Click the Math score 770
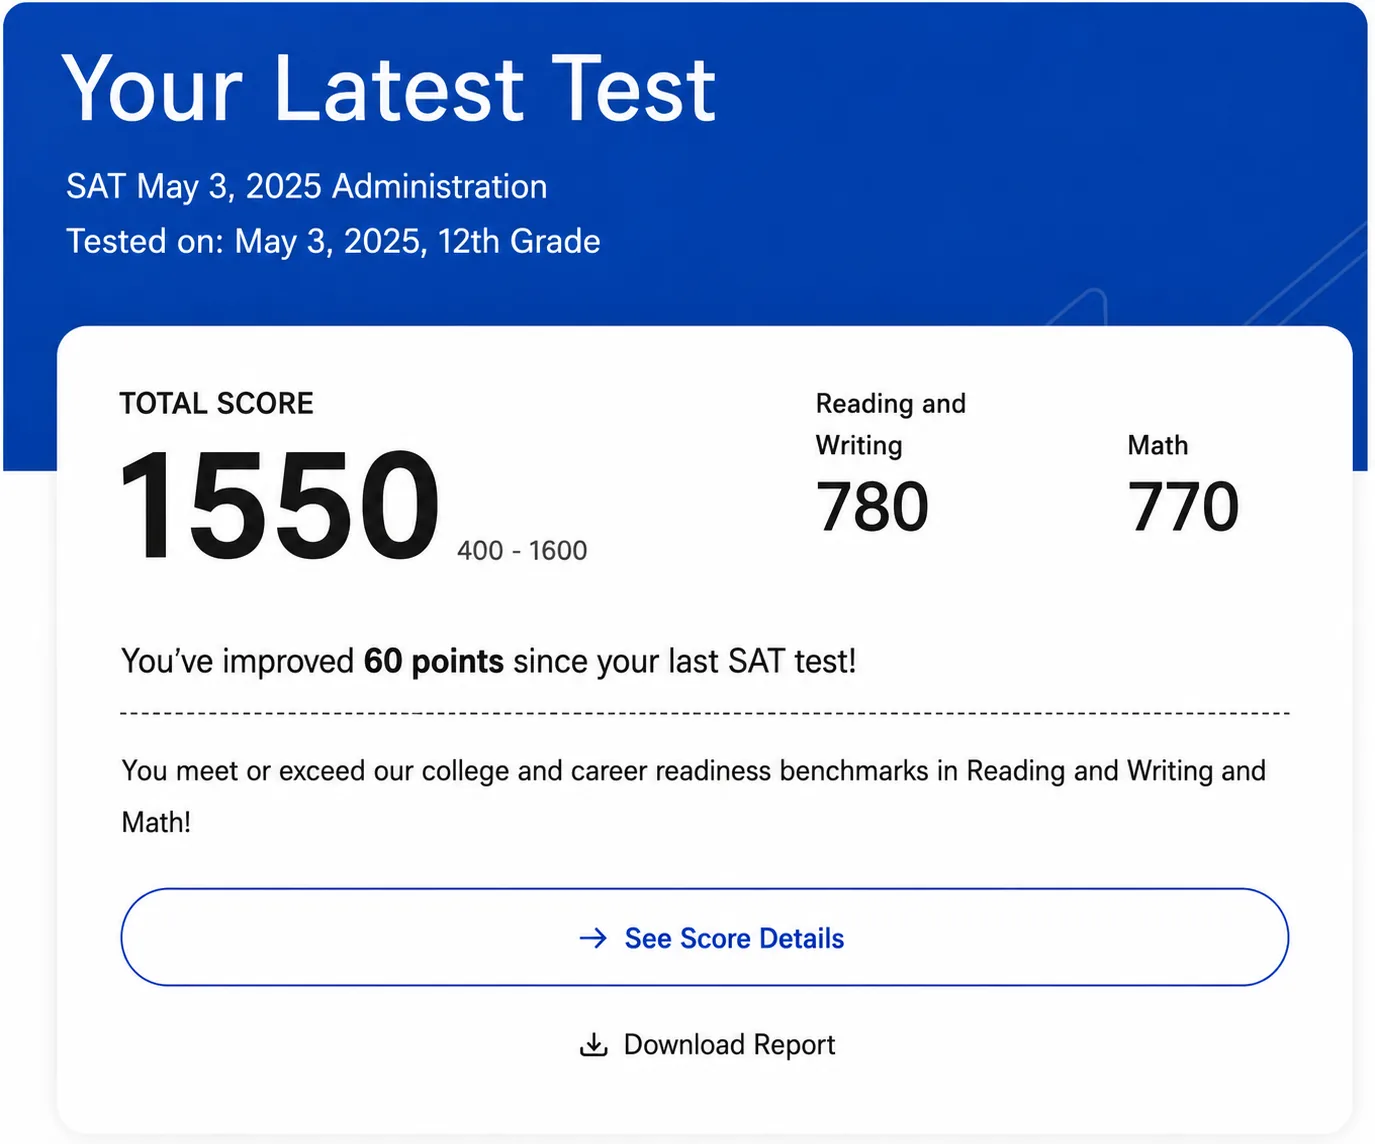 1183,507
